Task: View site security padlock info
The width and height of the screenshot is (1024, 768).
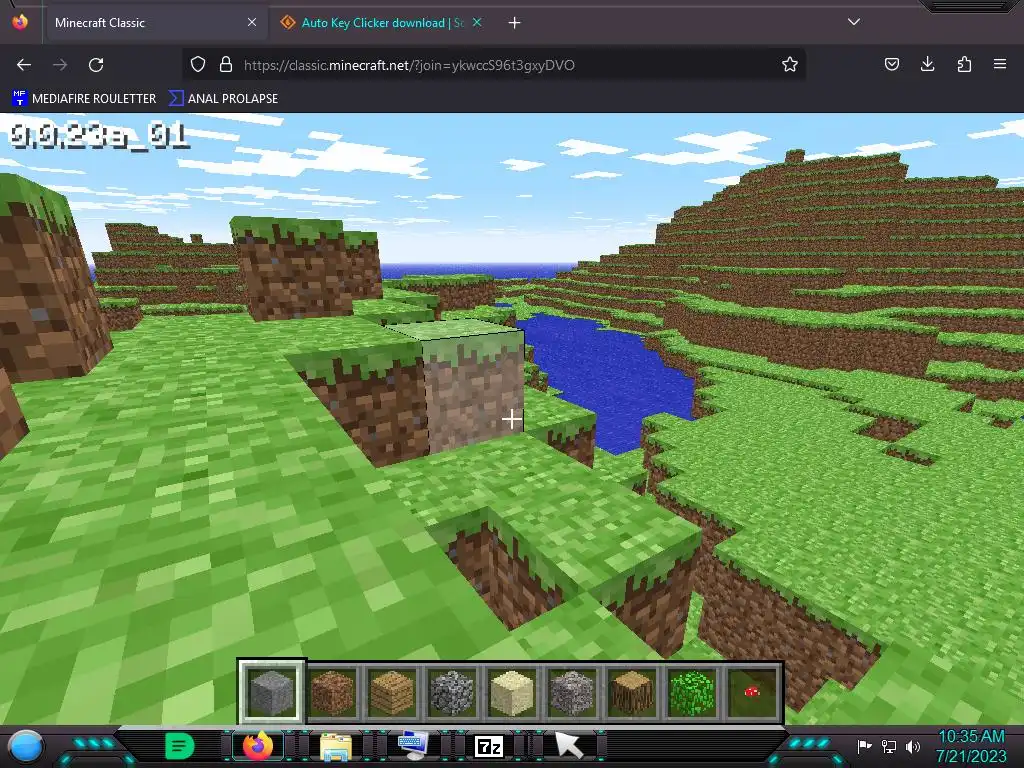Action: [226, 64]
